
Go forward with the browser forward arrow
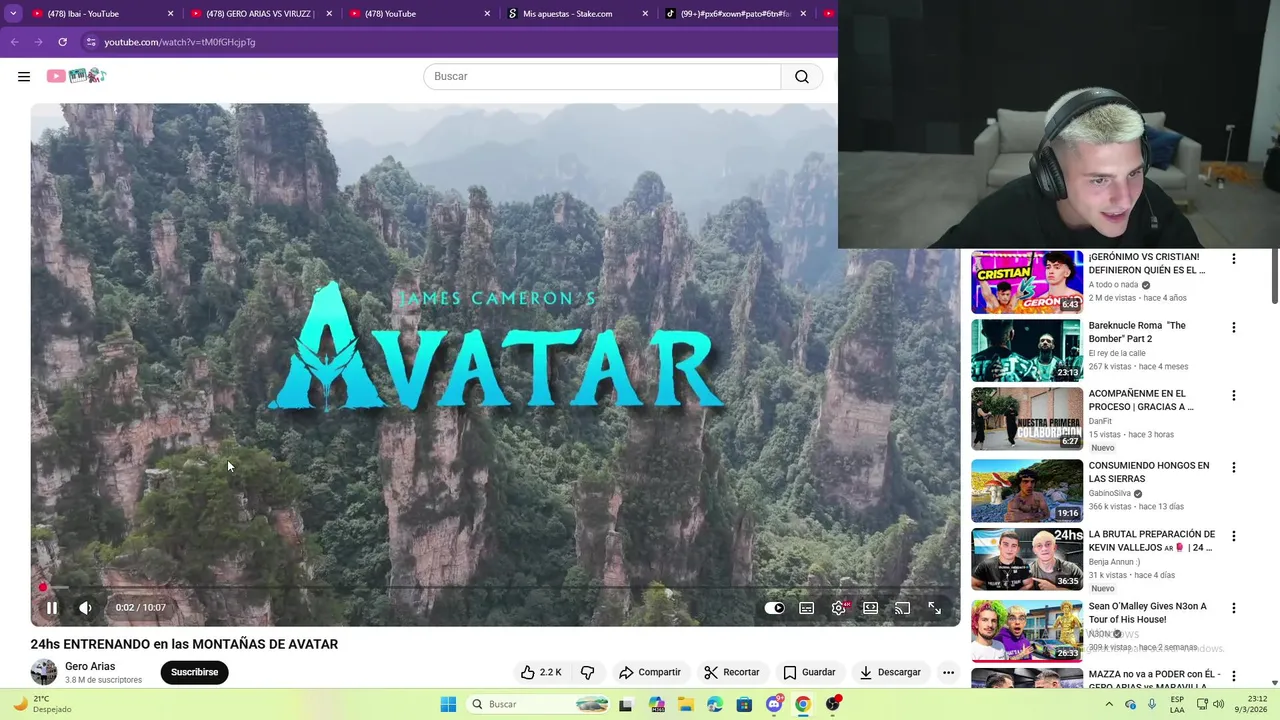point(38,42)
